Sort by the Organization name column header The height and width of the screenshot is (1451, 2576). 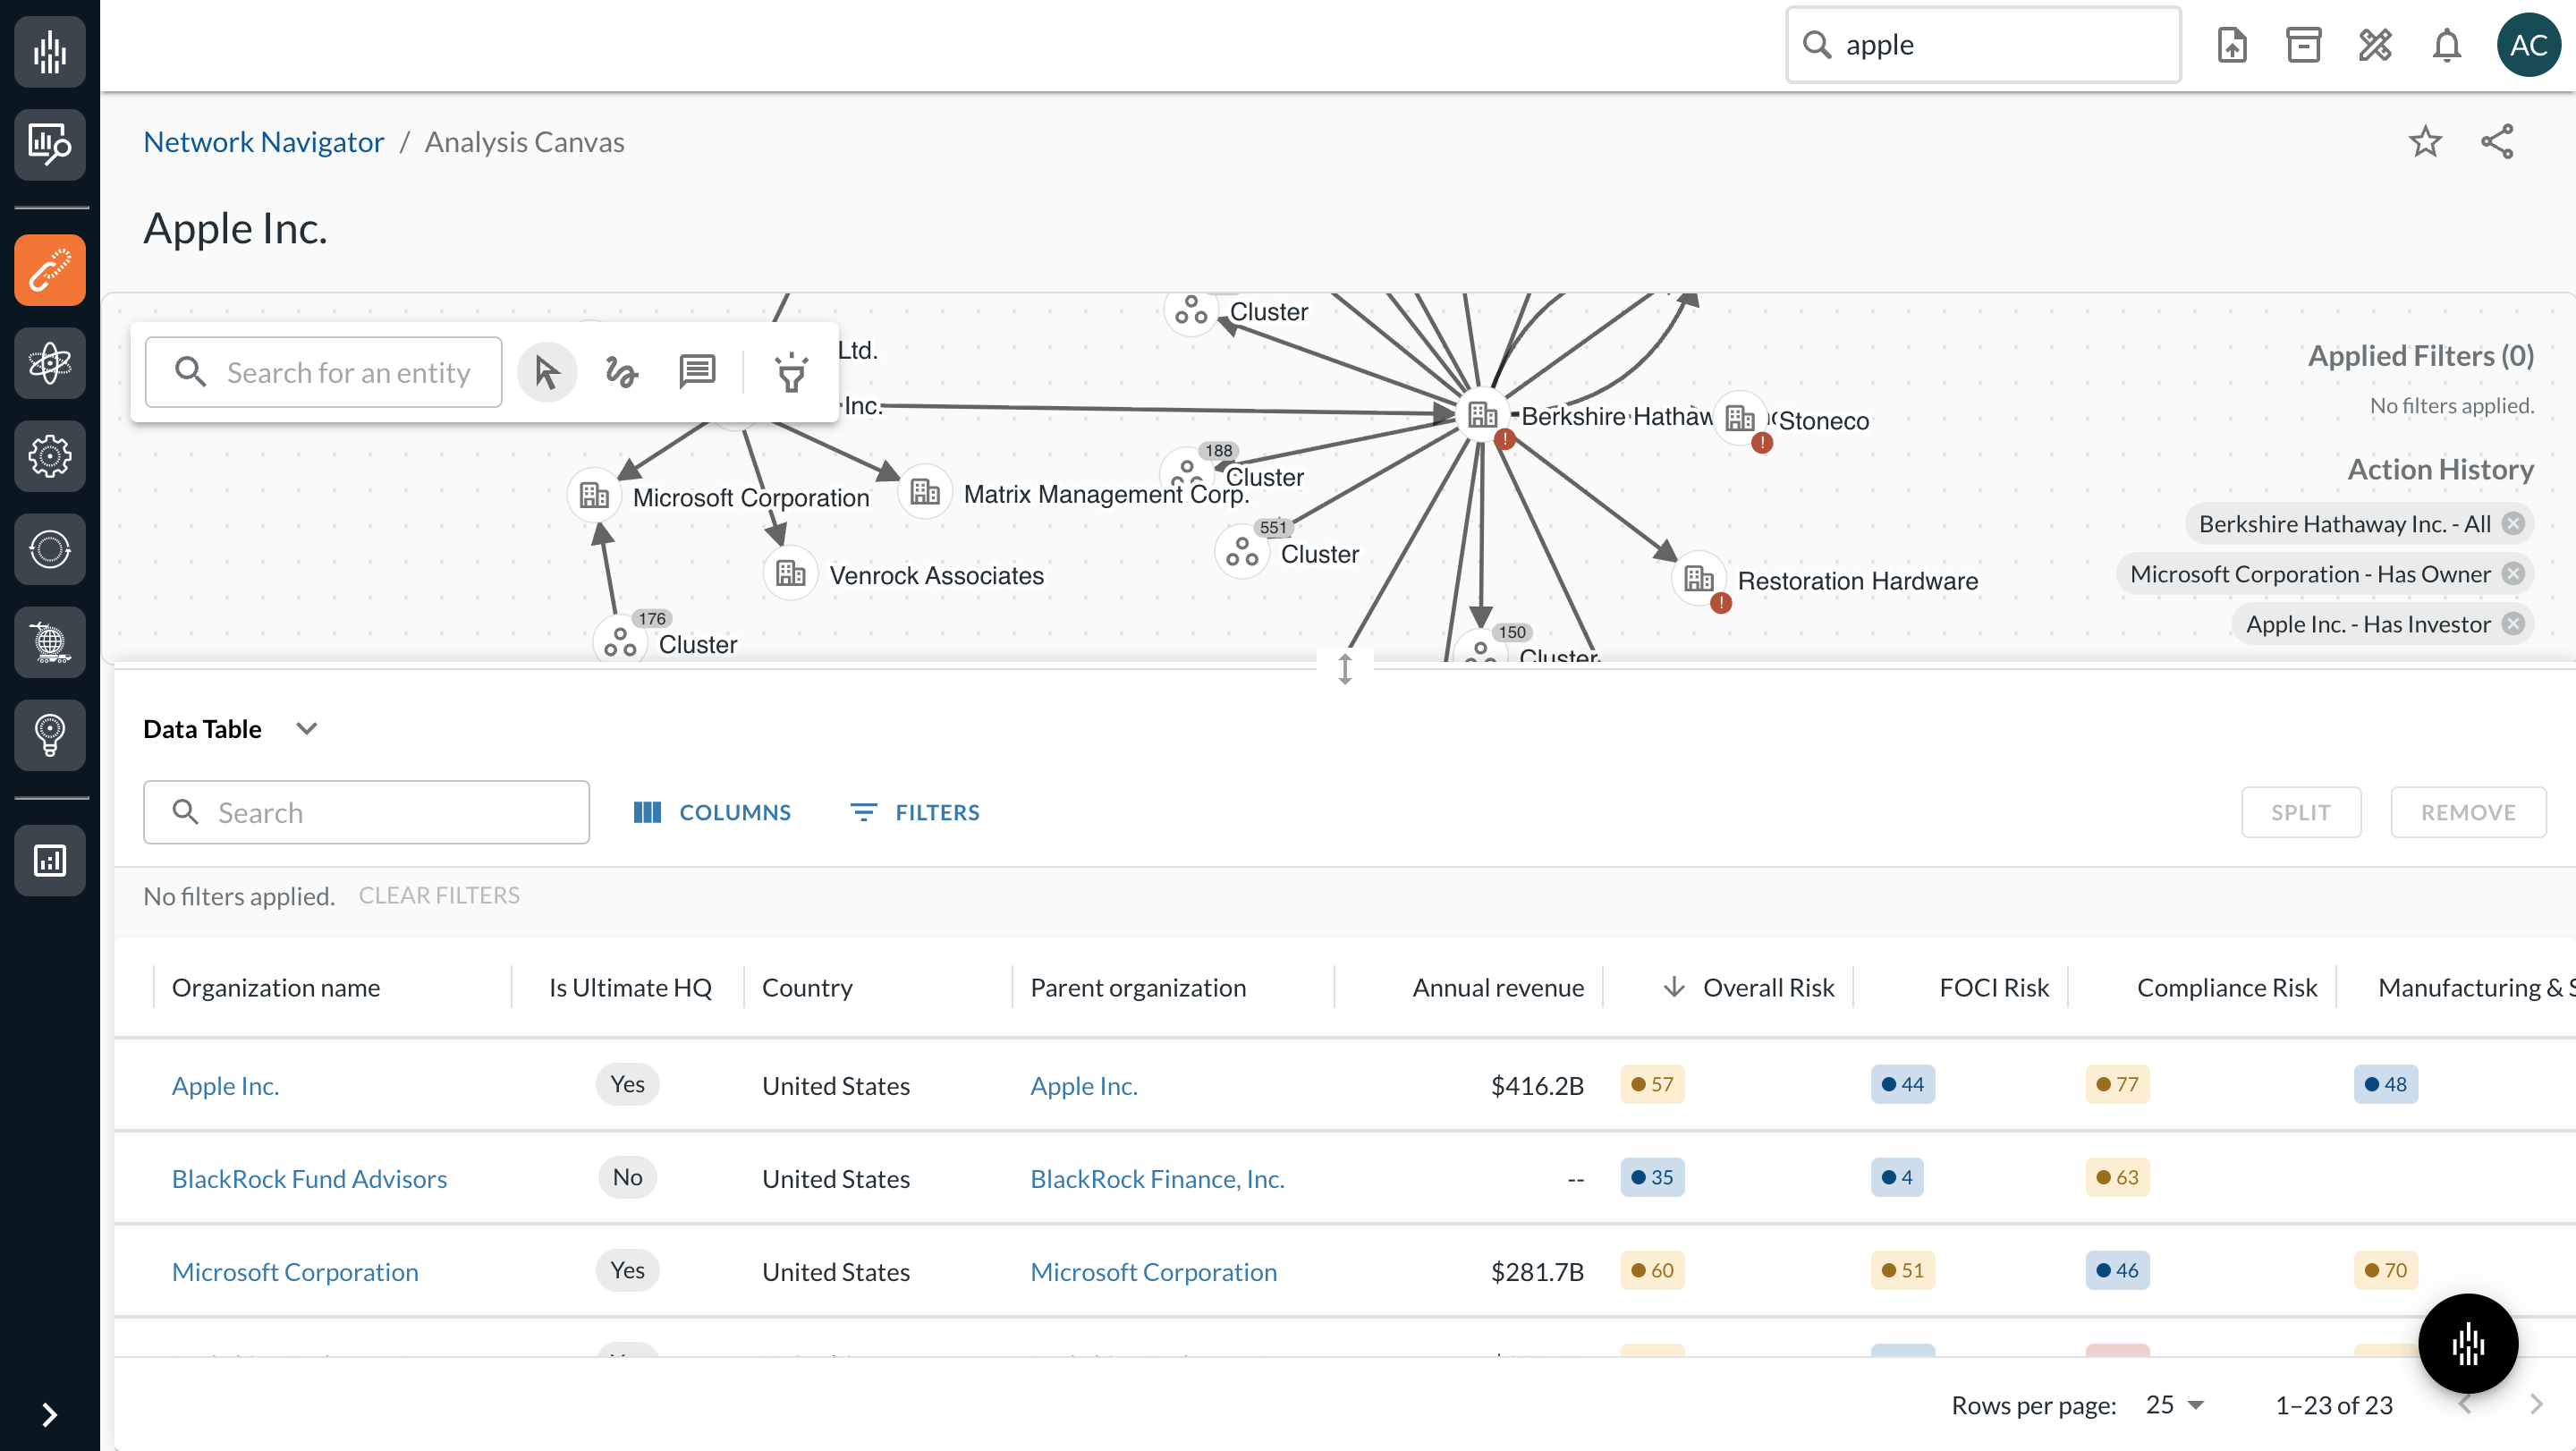coord(276,988)
